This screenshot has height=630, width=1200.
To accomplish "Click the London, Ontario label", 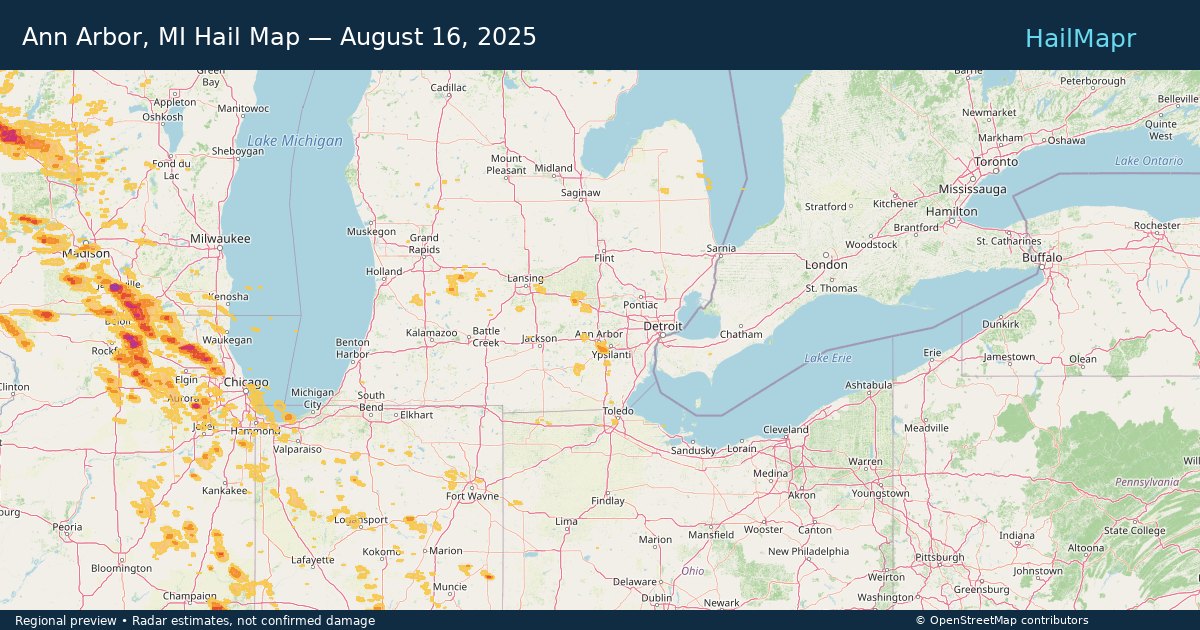I will [x=826, y=265].
